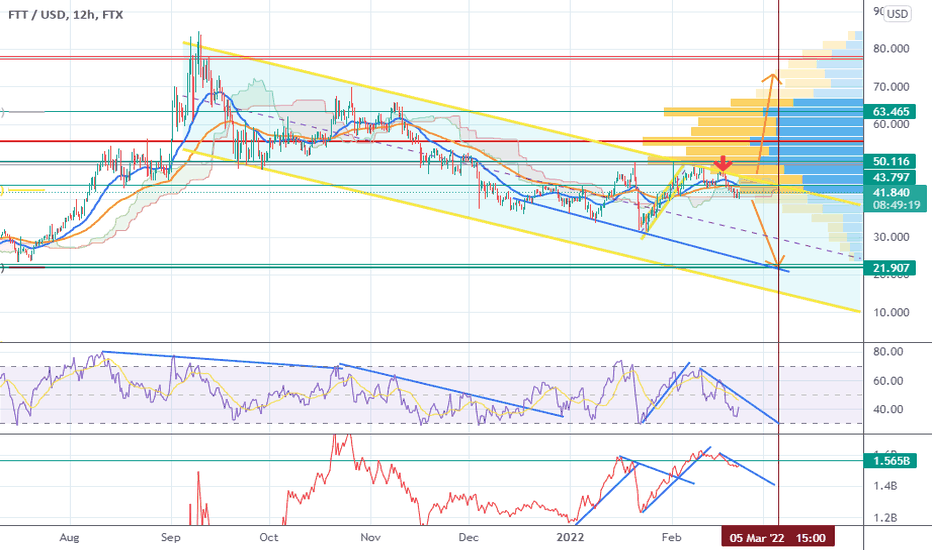Click the current price label 41.840
This screenshot has height=550, width=932.
point(890,193)
